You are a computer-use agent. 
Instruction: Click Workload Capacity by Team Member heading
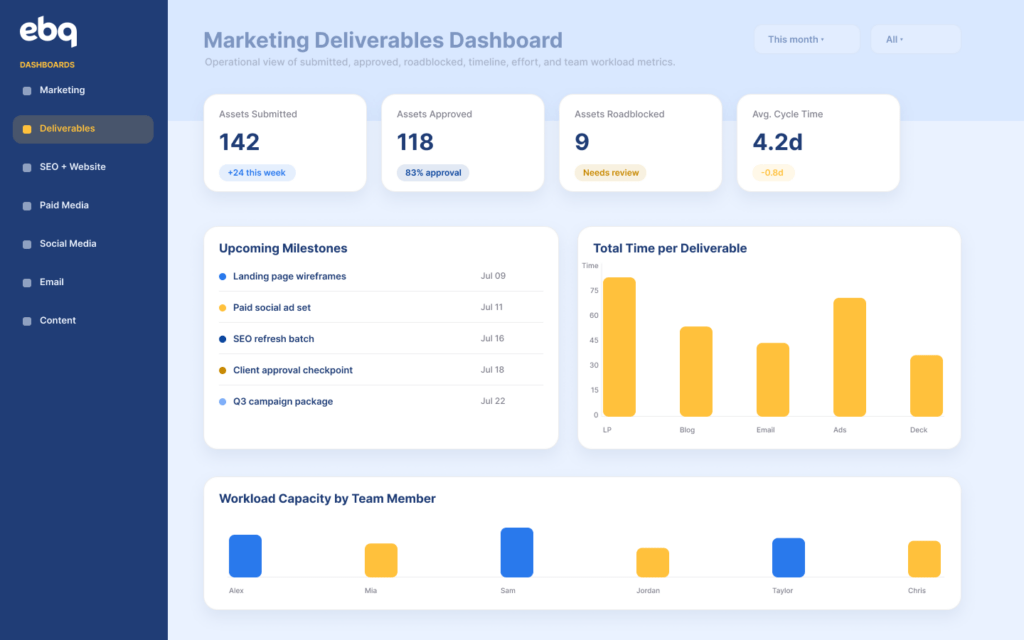click(x=327, y=498)
